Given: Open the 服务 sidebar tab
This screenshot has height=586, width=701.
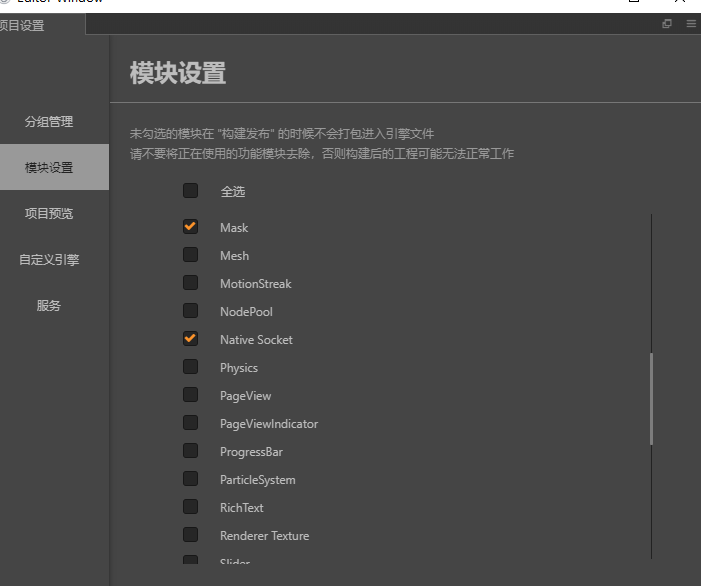Looking at the screenshot, I should tap(49, 306).
